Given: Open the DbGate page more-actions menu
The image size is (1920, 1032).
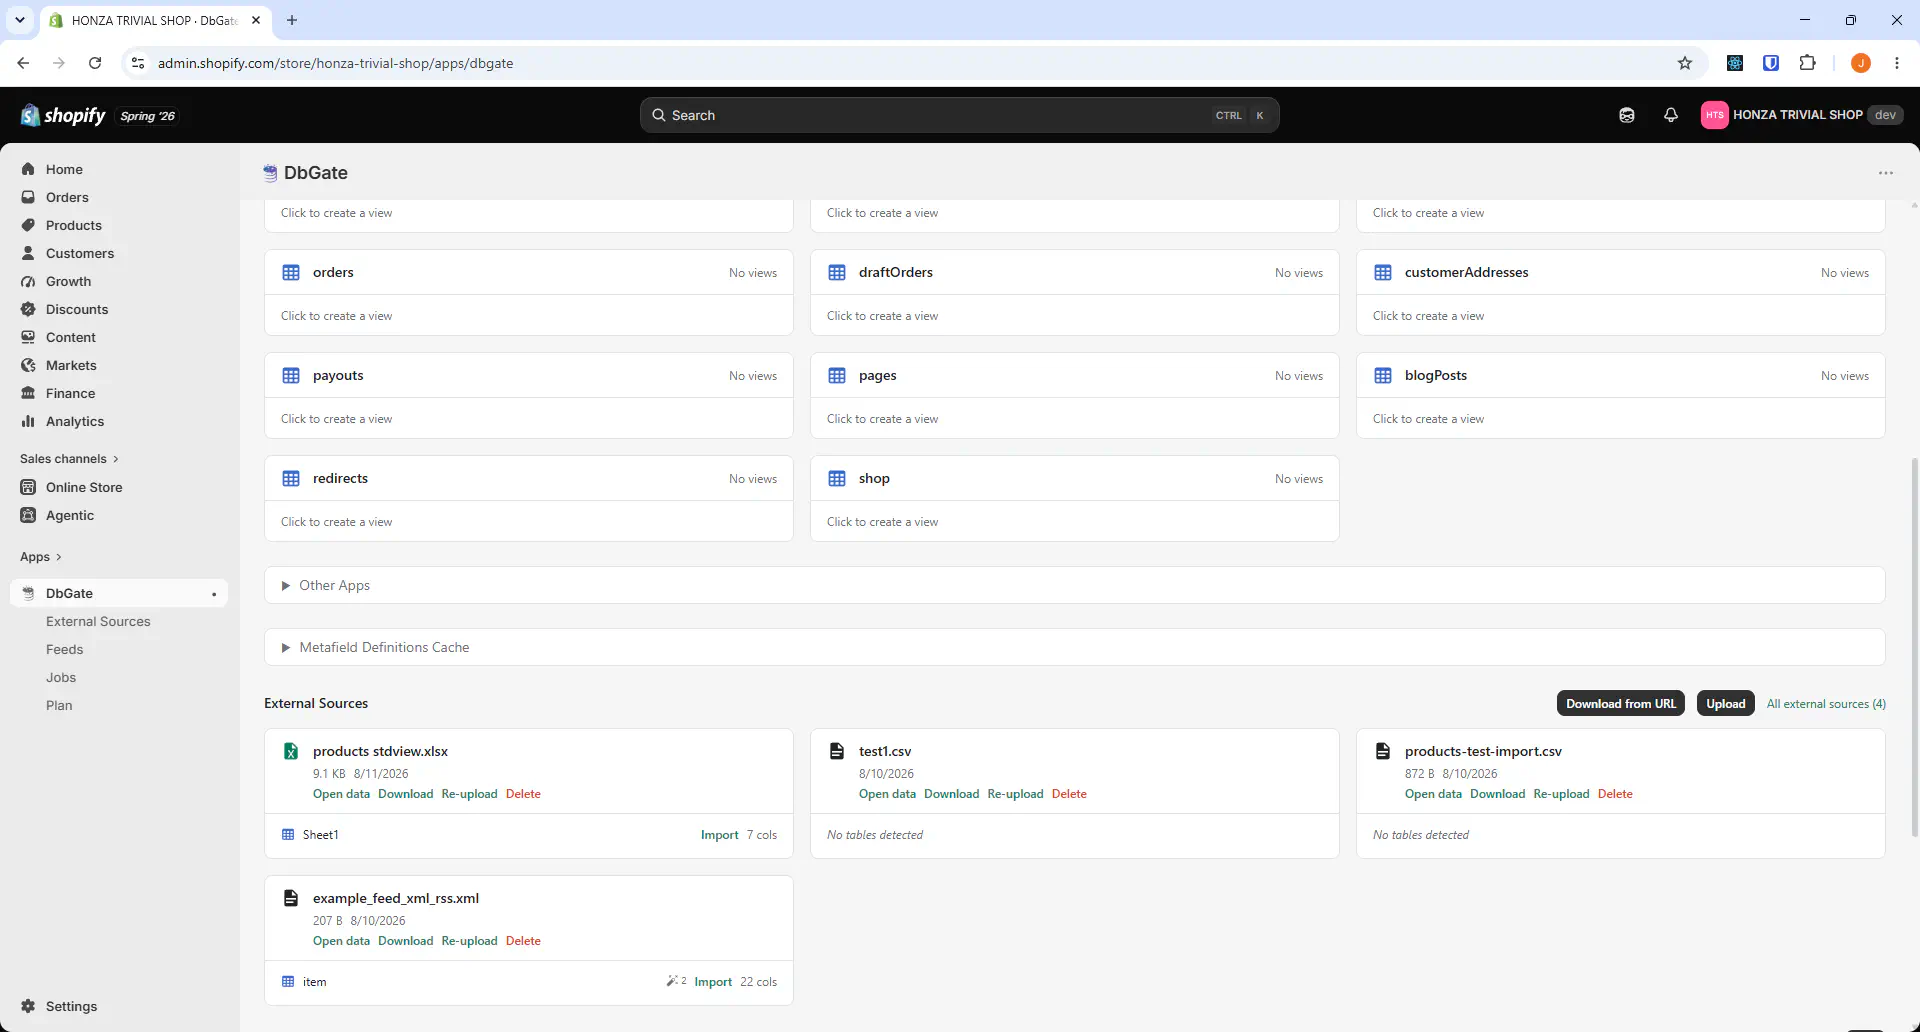Looking at the screenshot, I should pyautogui.click(x=1886, y=173).
